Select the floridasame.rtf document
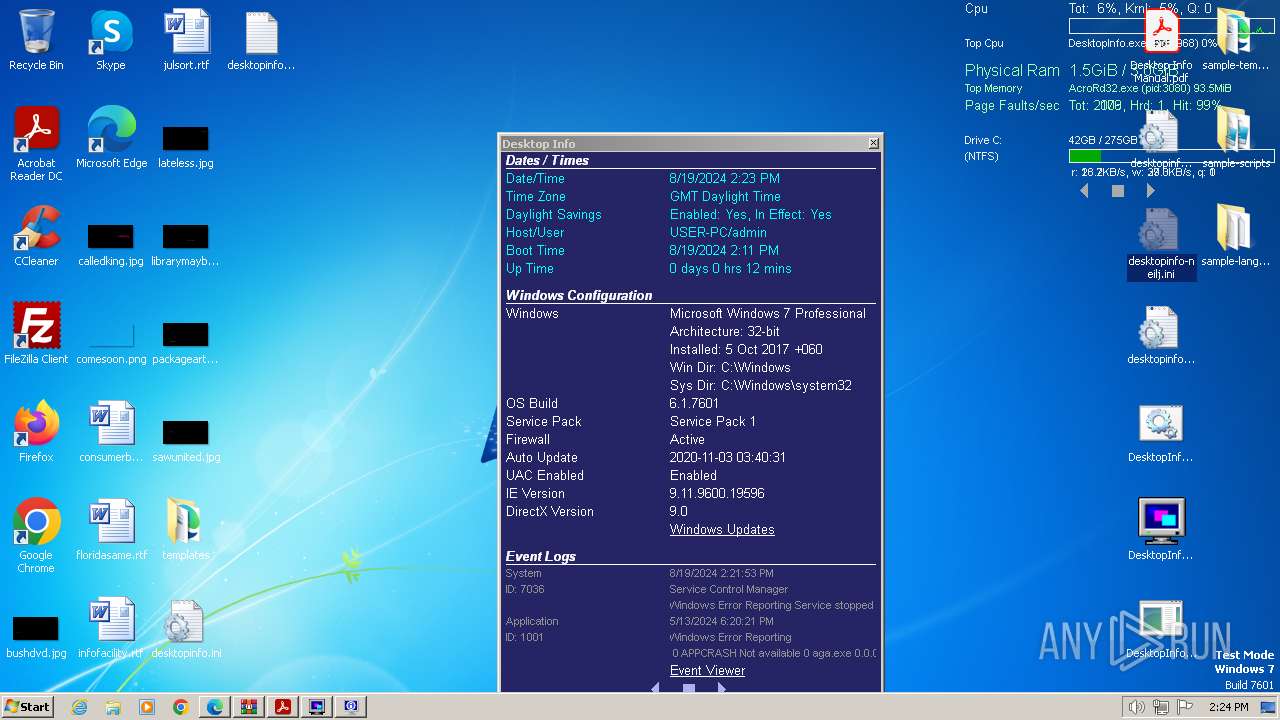The width and height of the screenshot is (1280, 720). (x=111, y=529)
